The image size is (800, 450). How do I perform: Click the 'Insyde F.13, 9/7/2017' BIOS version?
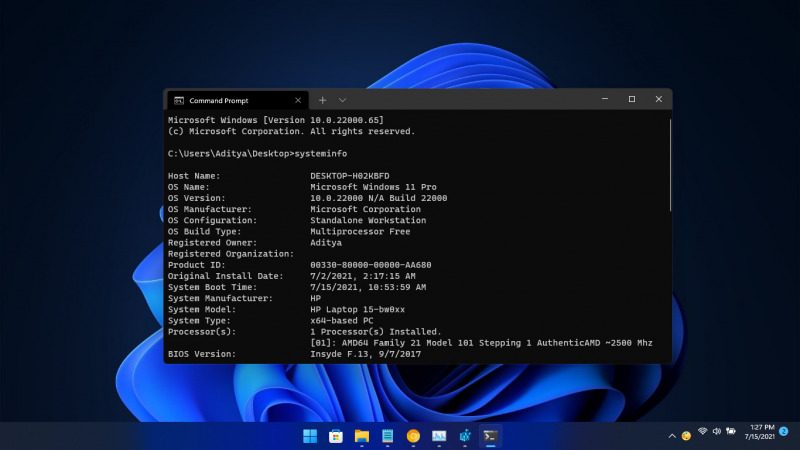[x=366, y=354]
